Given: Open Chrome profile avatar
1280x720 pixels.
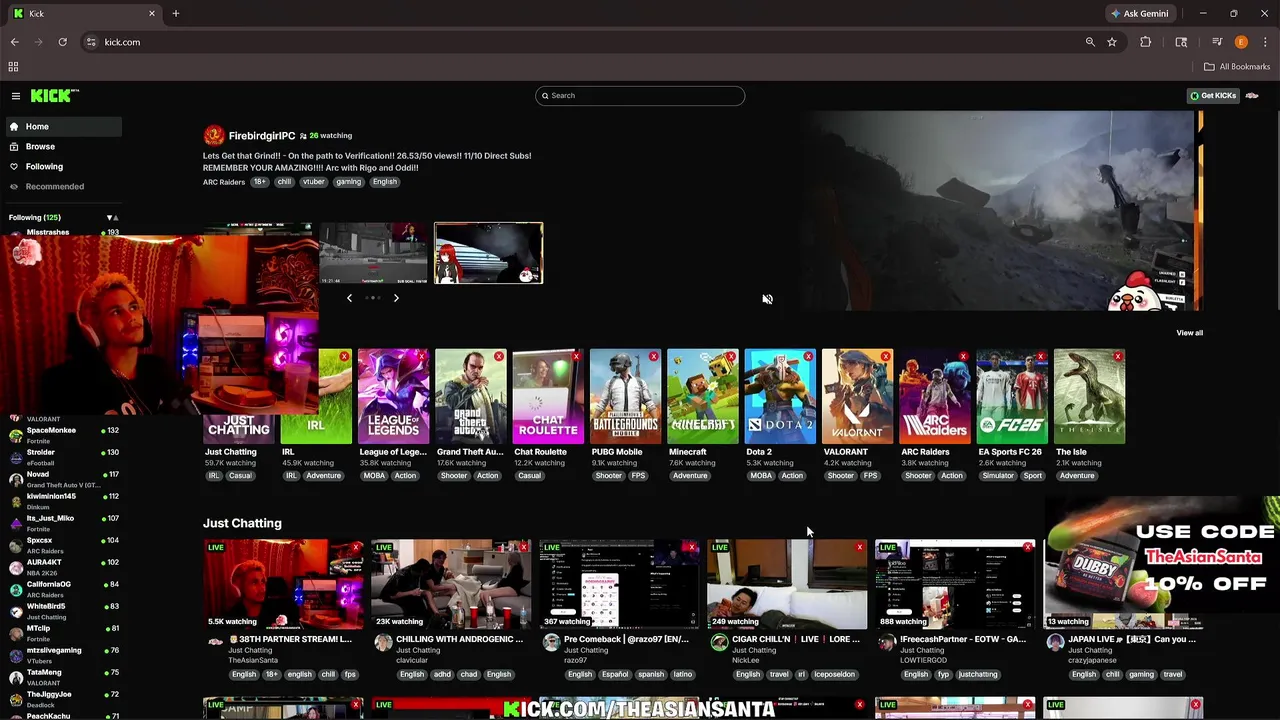Looking at the screenshot, I should [1241, 42].
